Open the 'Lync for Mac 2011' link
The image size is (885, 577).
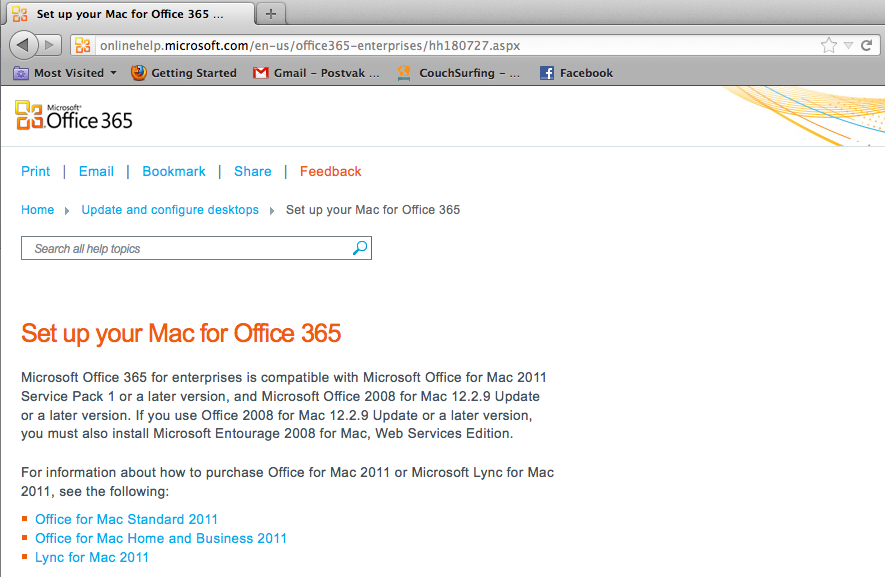pyautogui.click(x=92, y=557)
